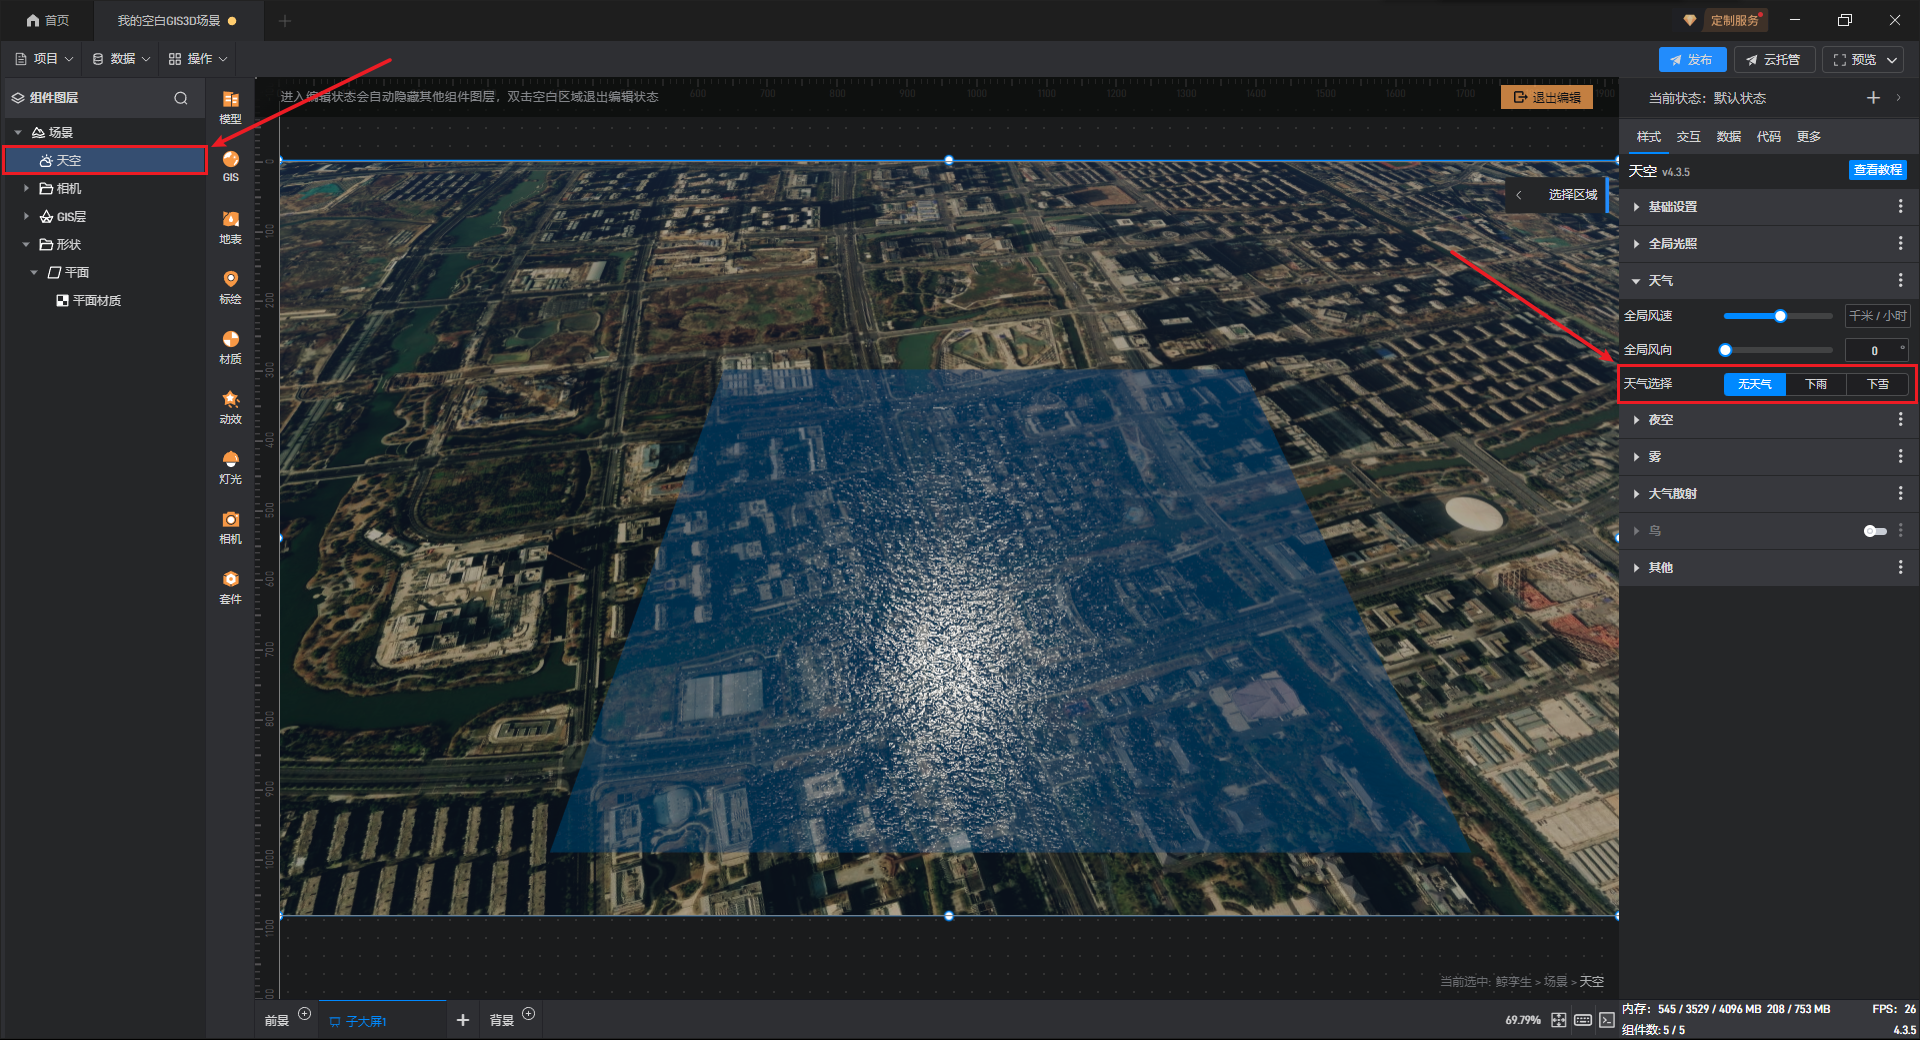1920x1040 pixels.
Task: Click the search icon in 组件图层 panel
Action: coord(181,98)
